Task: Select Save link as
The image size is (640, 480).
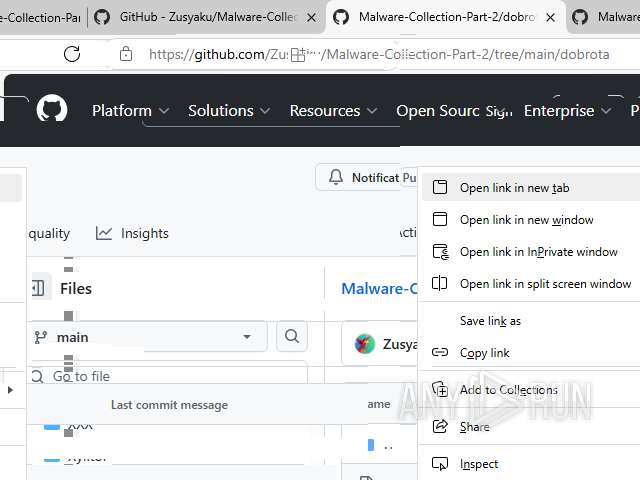Action: coord(531,321)
